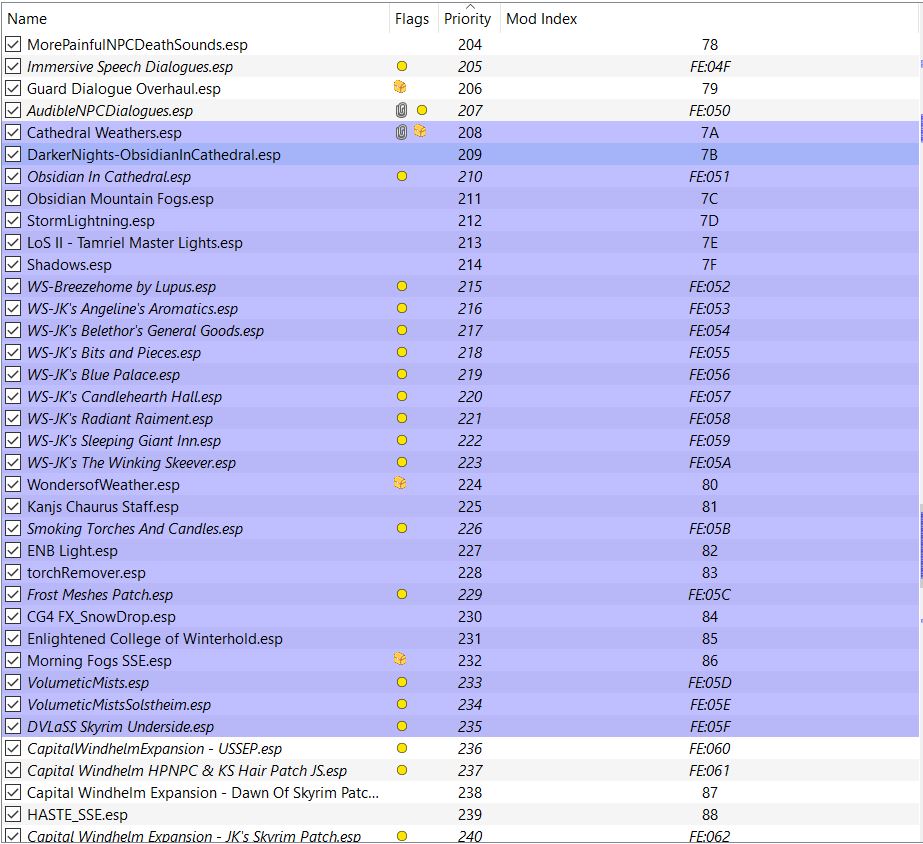Click the yellow dot flag for AudibleNPCDialogues.esp
This screenshot has width=923, height=844.
[x=422, y=110]
